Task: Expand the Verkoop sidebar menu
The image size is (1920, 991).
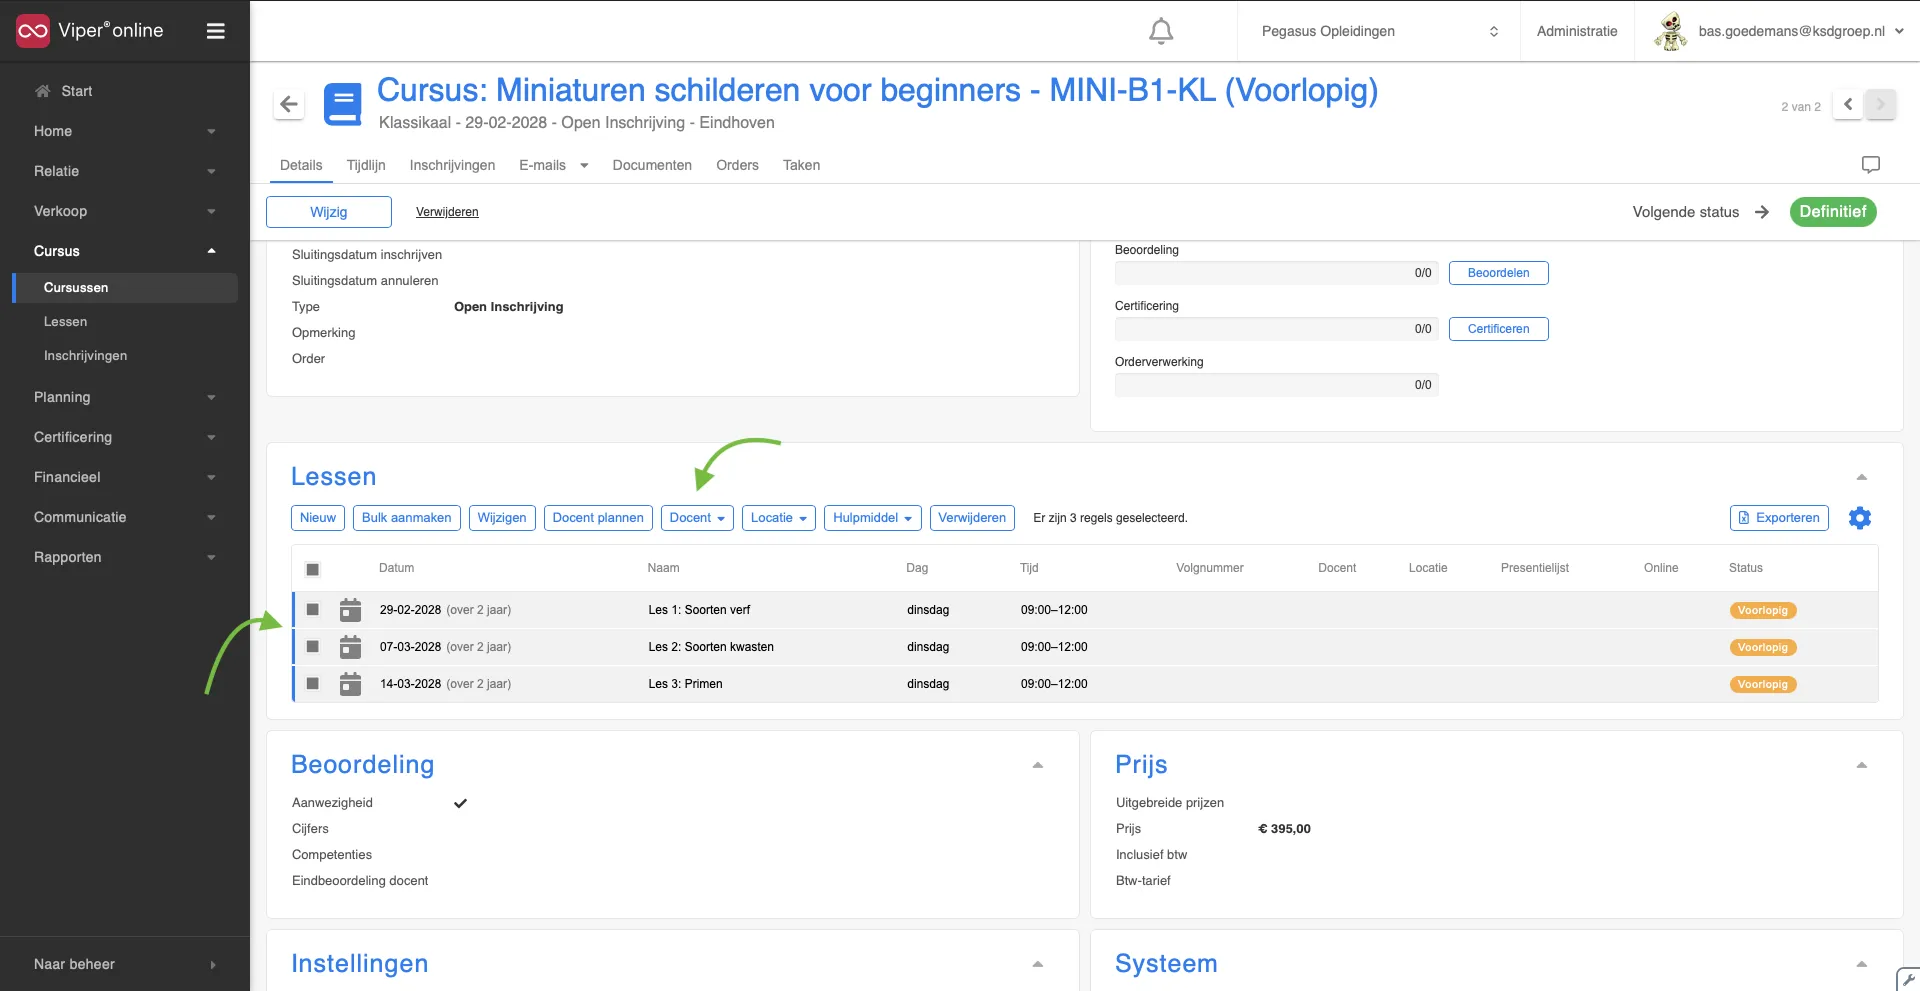Action: [125, 211]
